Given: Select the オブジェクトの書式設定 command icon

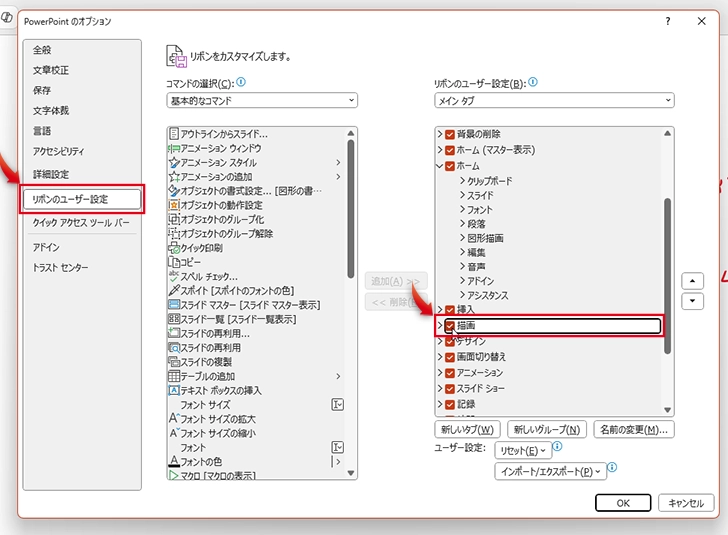Looking at the screenshot, I should coord(174,191).
